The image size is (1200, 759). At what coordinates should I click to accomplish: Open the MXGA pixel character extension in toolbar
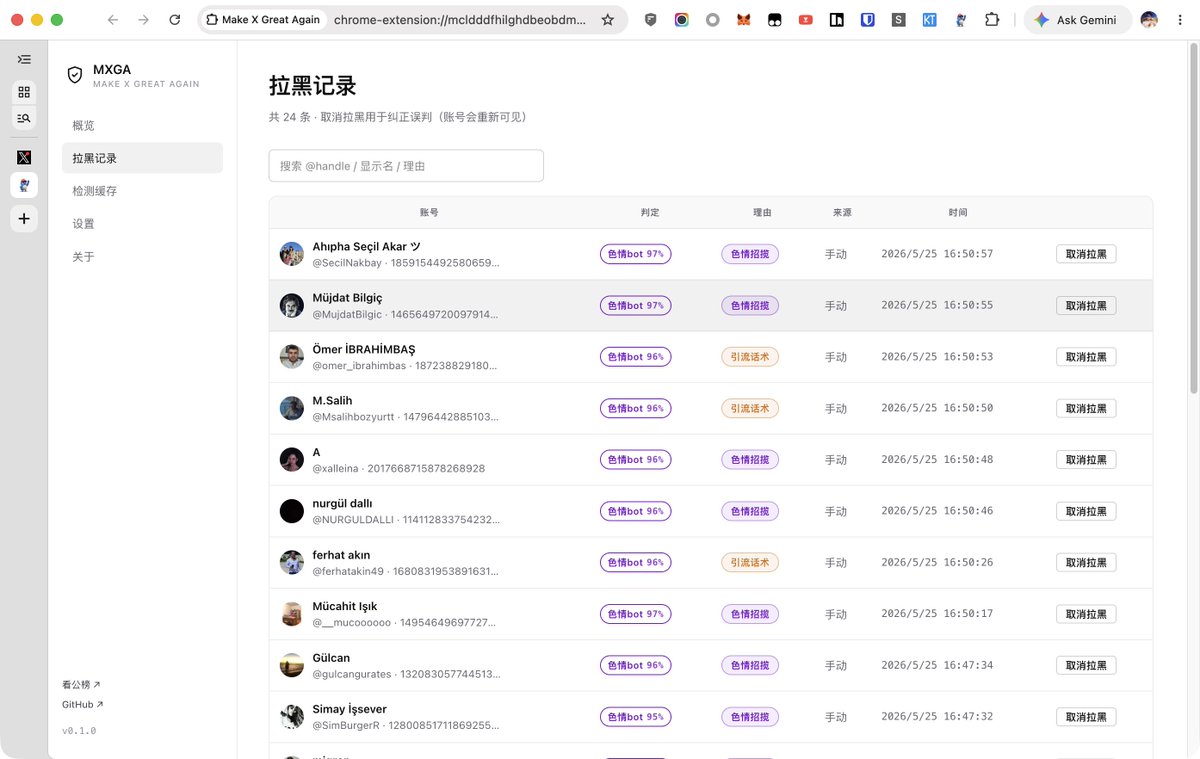pos(961,20)
